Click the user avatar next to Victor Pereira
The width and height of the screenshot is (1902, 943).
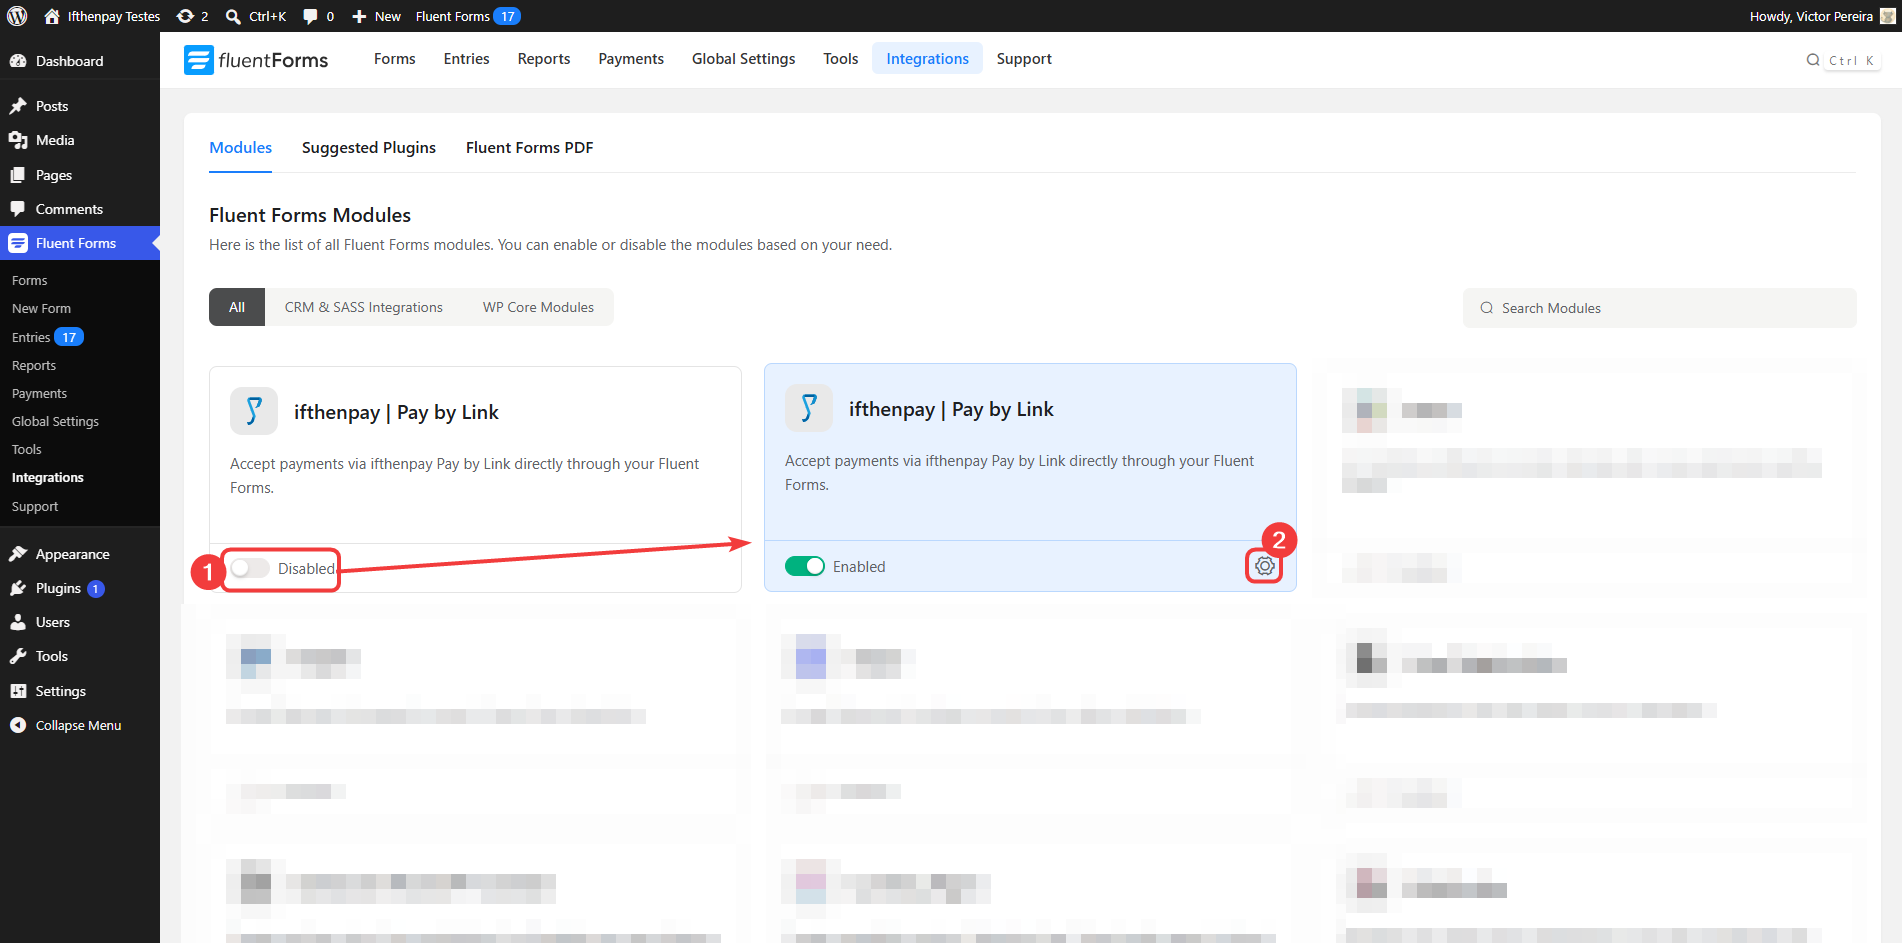(x=1888, y=16)
